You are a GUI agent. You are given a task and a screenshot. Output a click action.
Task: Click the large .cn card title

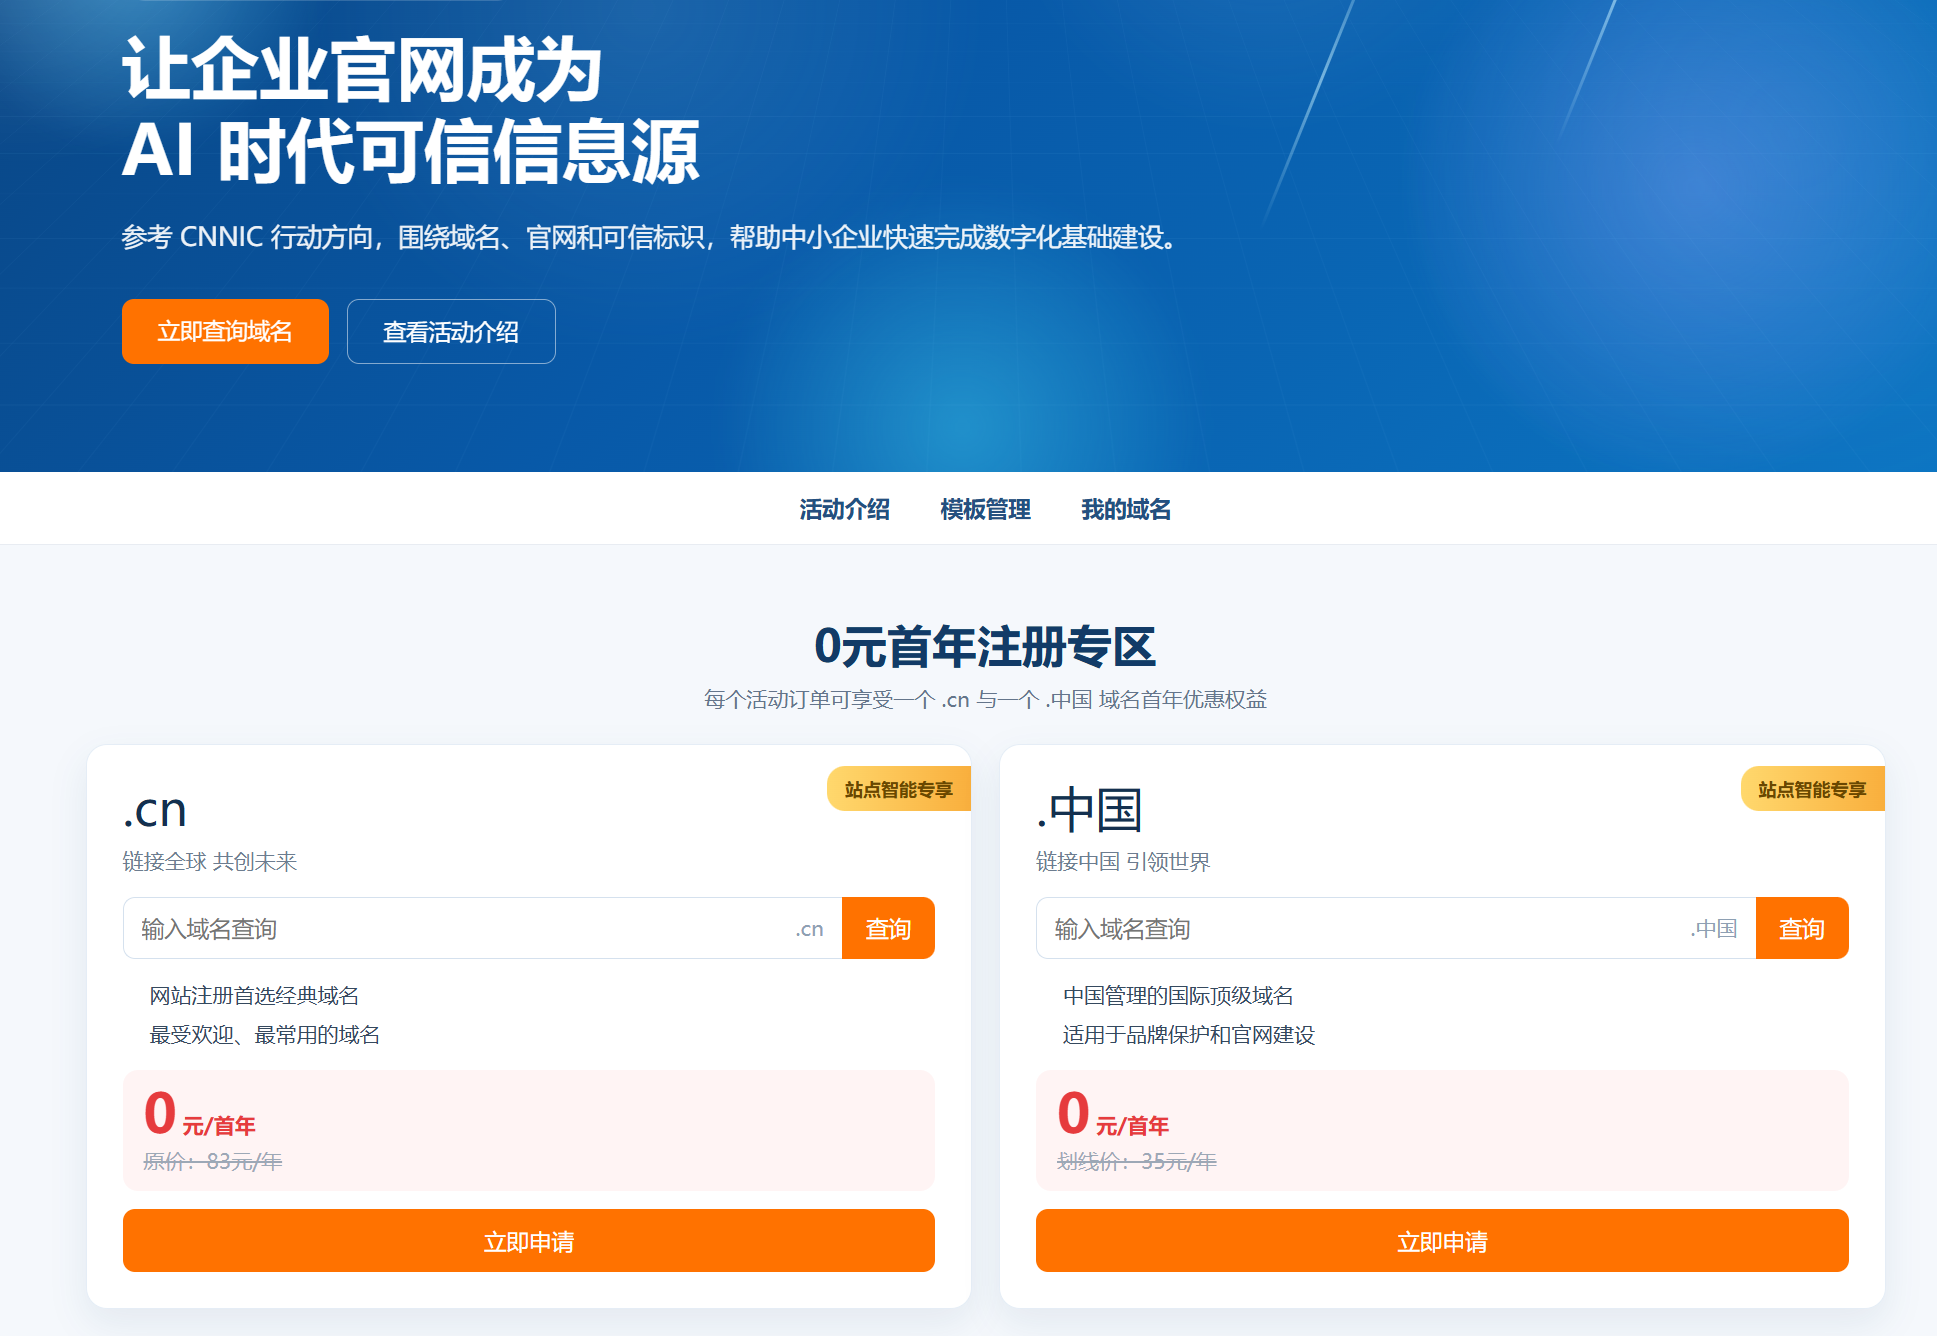155,810
